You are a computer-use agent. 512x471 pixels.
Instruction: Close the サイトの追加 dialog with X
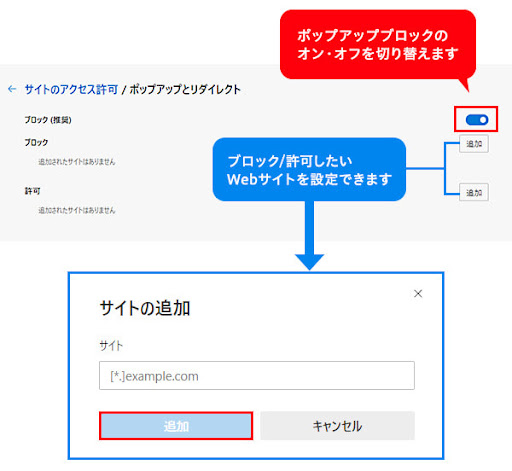(418, 294)
